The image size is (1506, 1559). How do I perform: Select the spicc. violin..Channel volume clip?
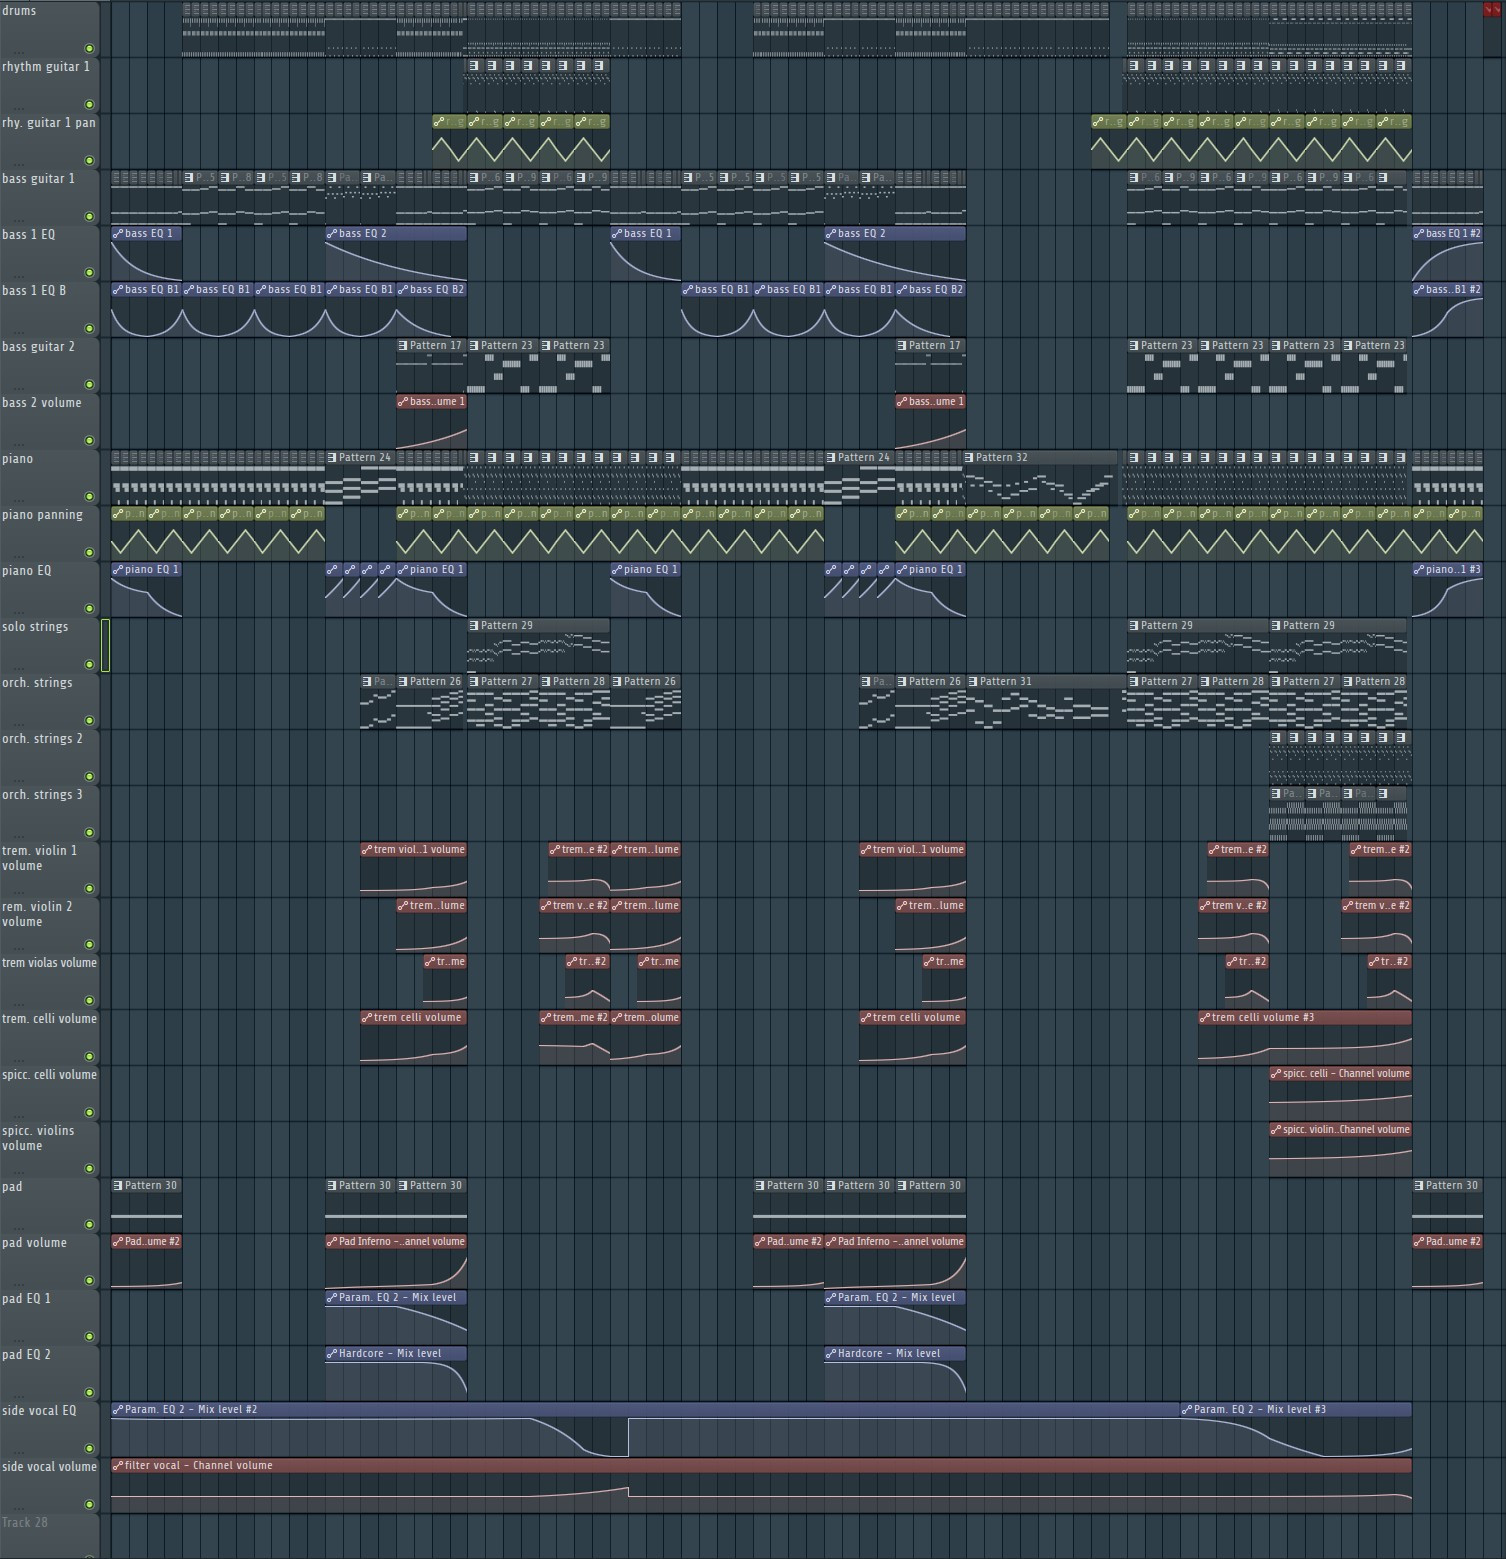point(1340,1149)
